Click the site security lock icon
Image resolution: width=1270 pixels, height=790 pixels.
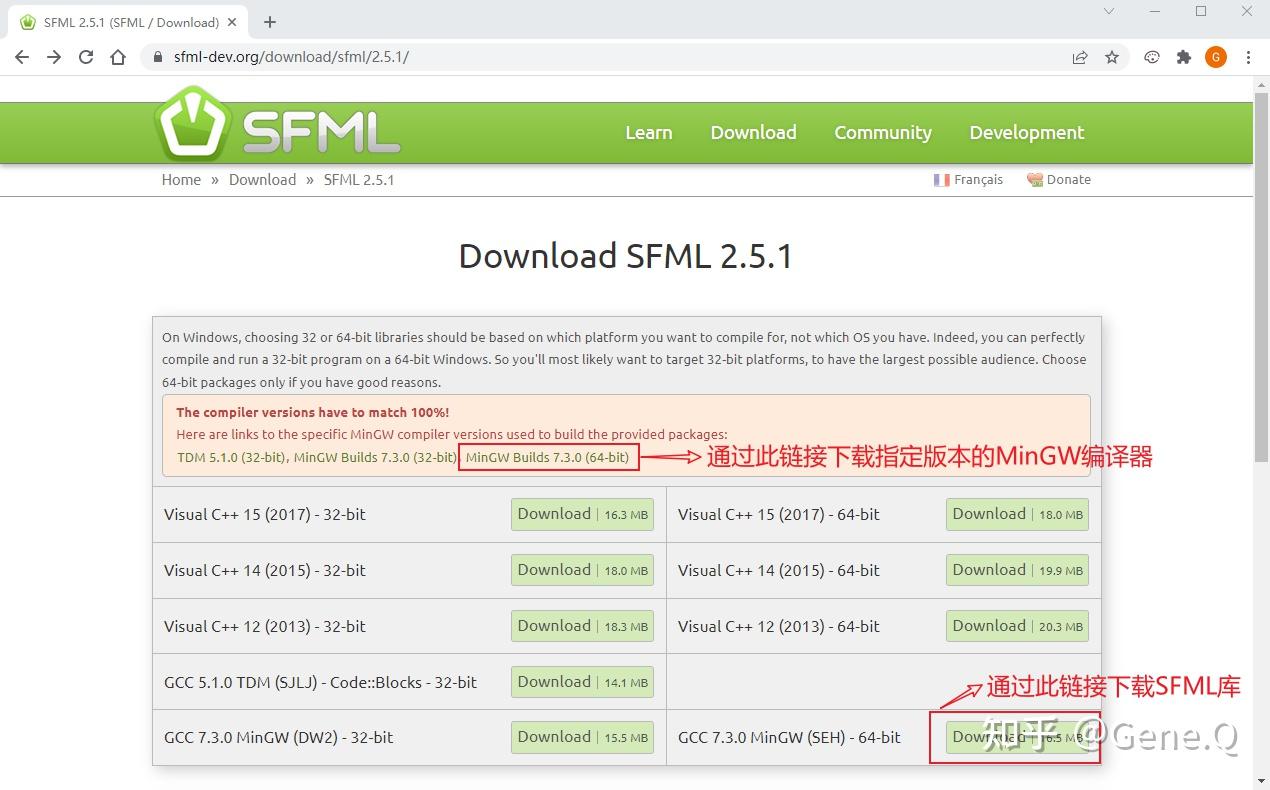tap(157, 57)
